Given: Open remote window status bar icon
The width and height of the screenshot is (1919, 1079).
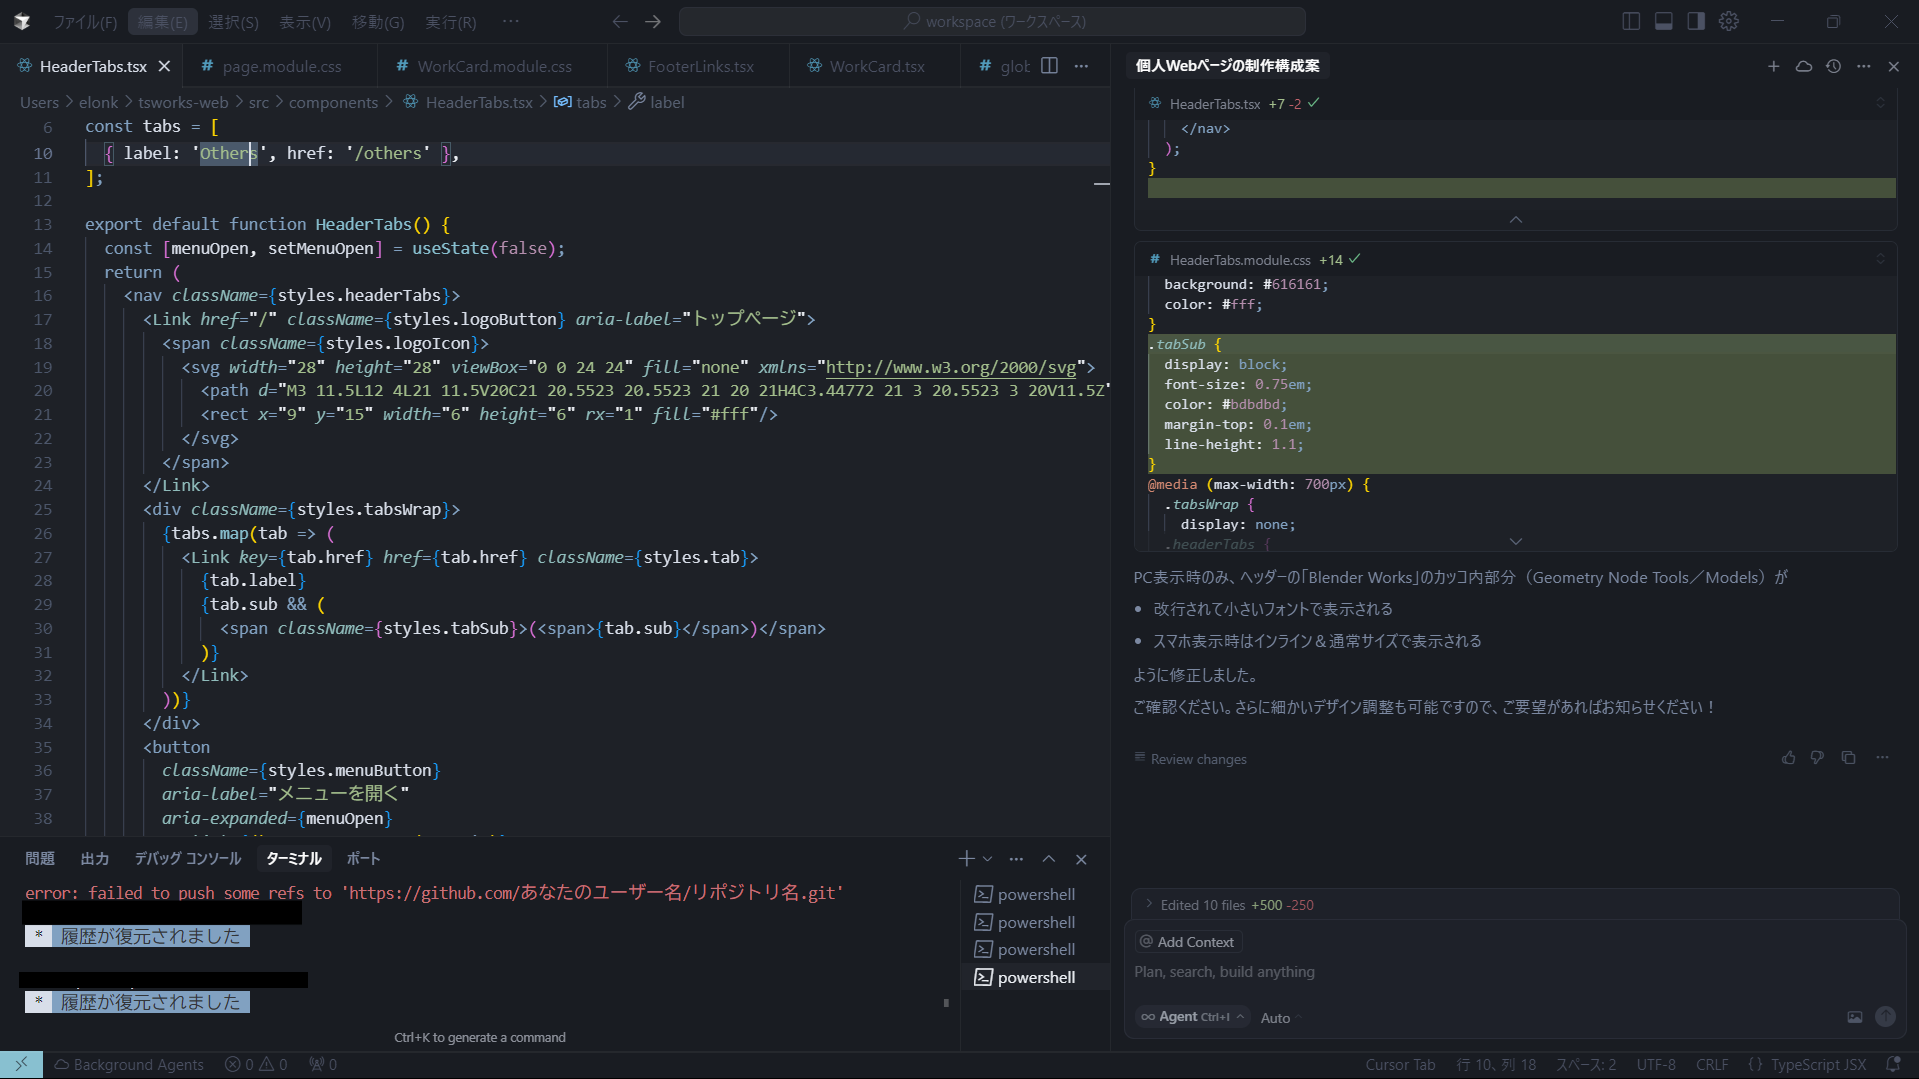Looking at the screenshot, I should click(21, 1065).
